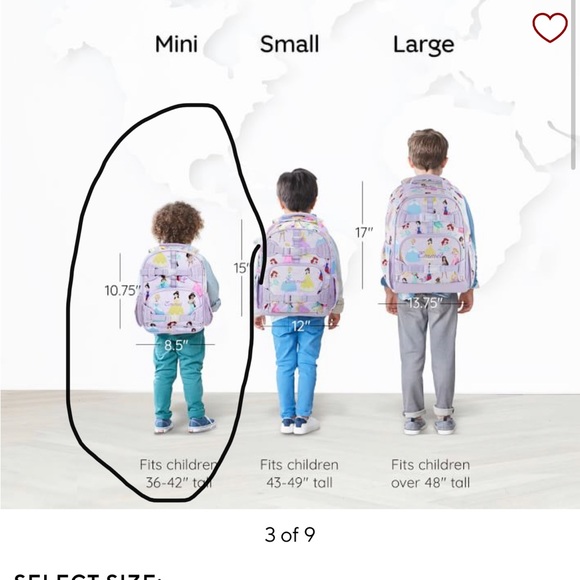Click the 10.75" height measurement label
Viewport: 580px width, 580px height.
[122, 290]
